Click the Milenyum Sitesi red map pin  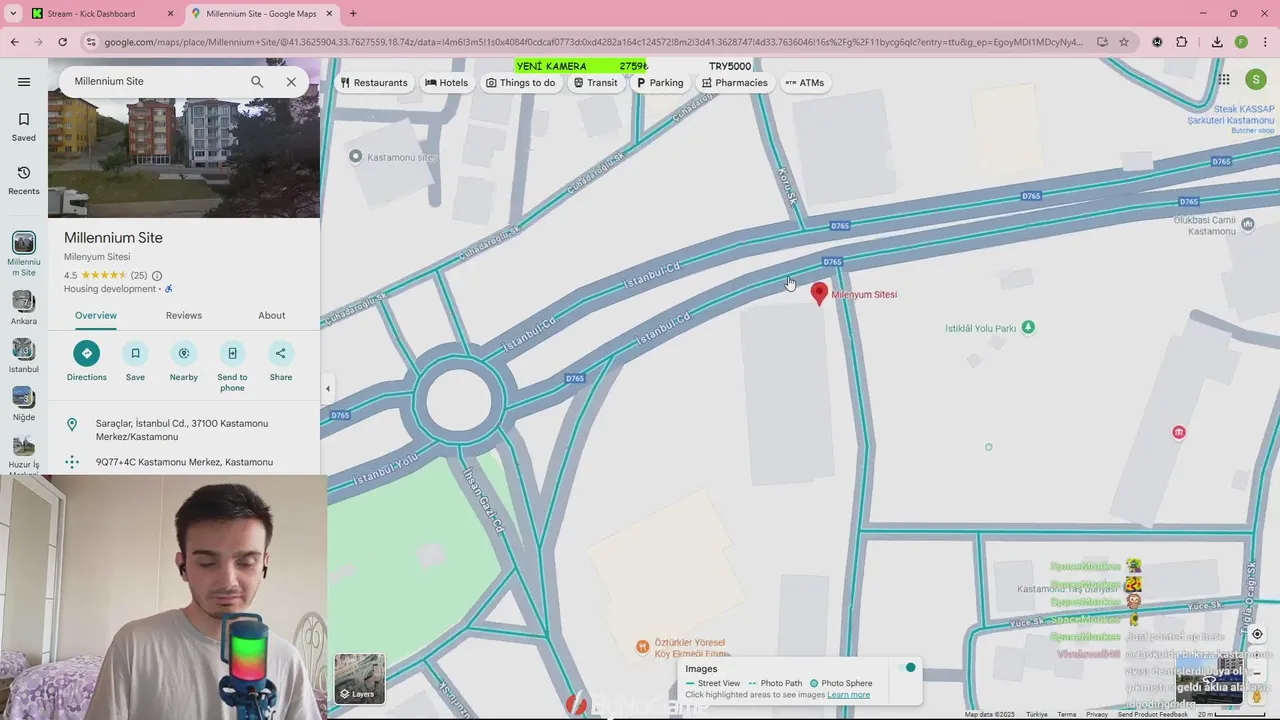(x=819, y=293)
